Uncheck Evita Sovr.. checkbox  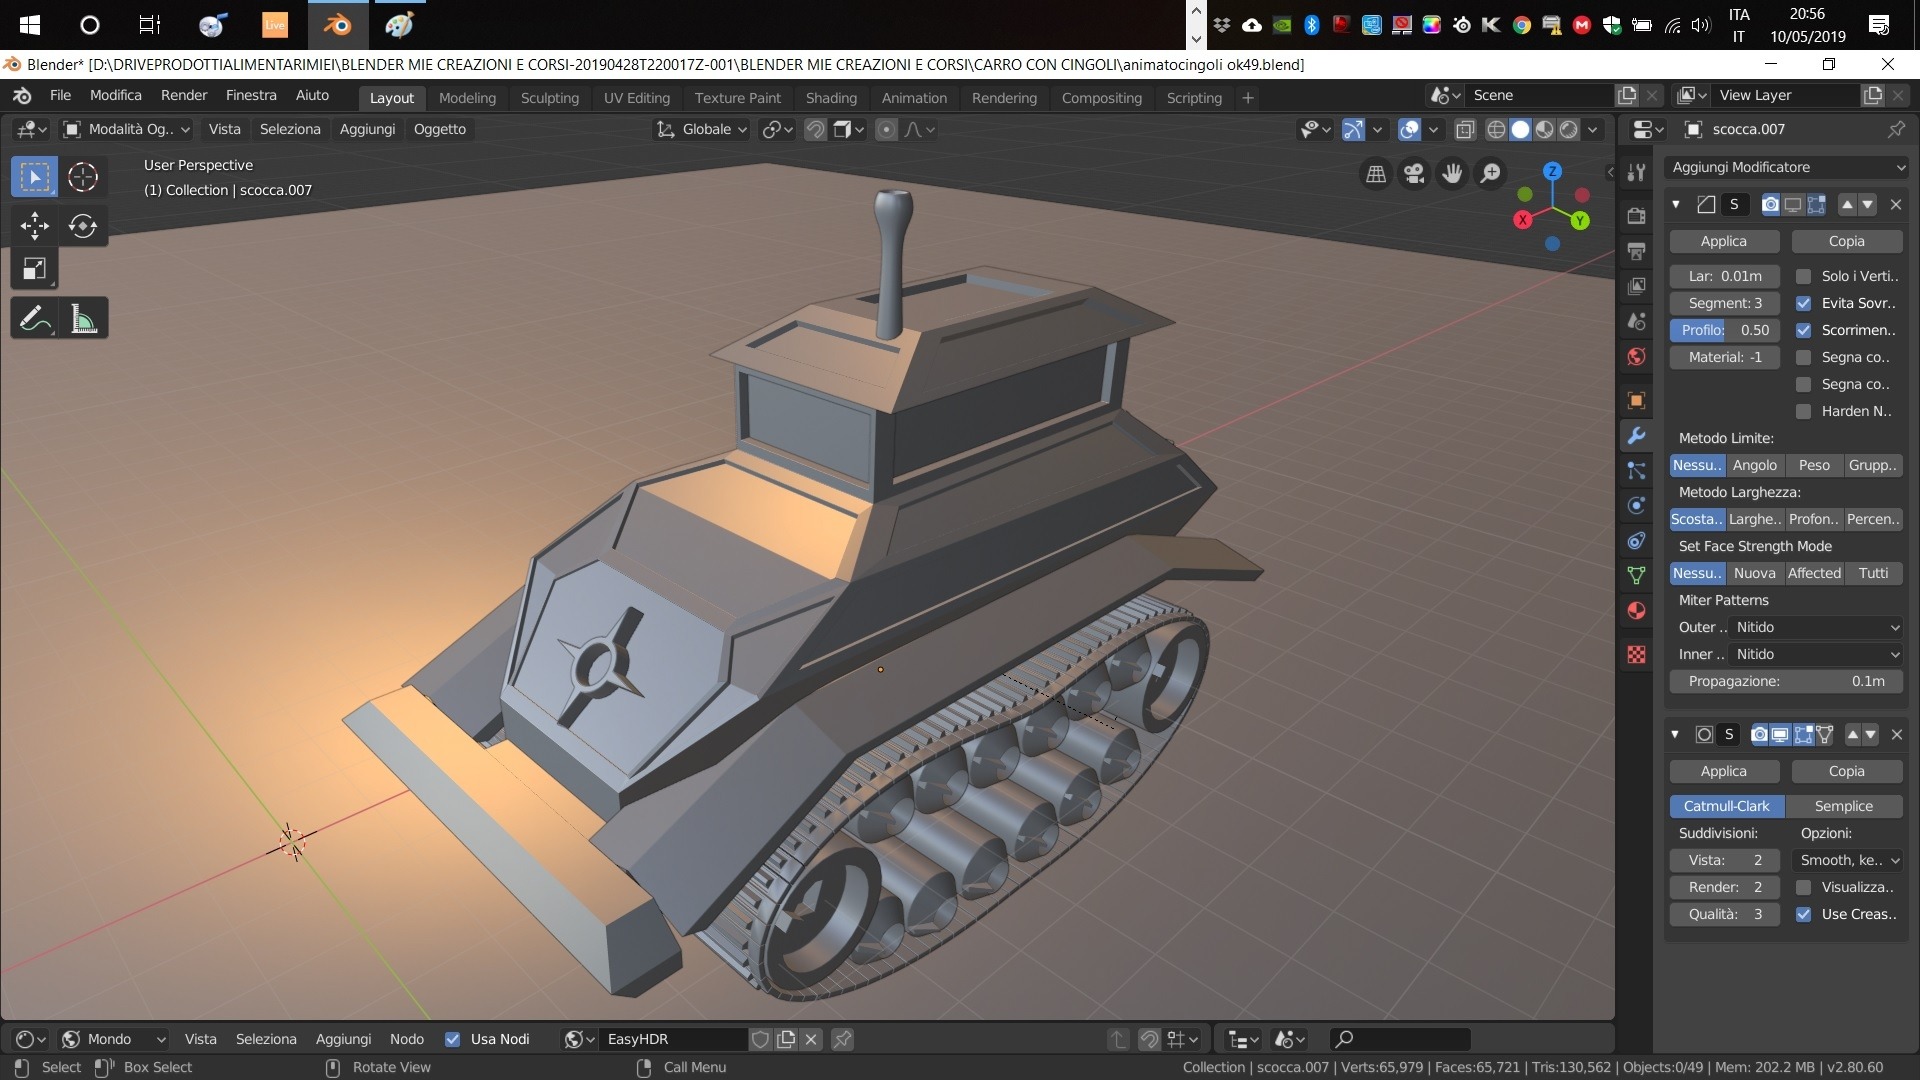tap(1803, 303)
